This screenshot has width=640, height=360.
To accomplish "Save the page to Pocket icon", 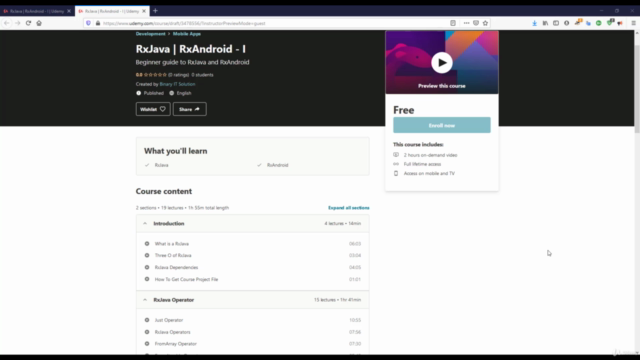I will pos(476,23).
